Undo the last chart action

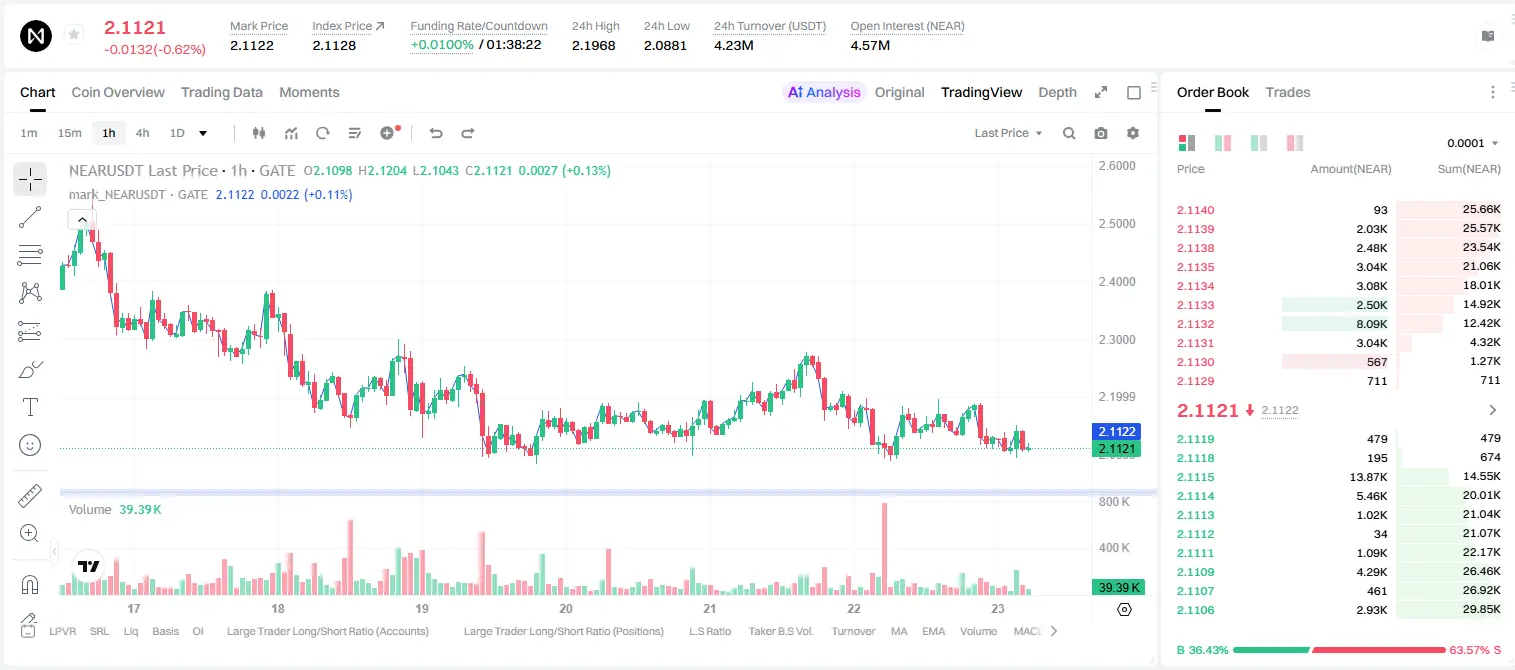tap(435, 133)
